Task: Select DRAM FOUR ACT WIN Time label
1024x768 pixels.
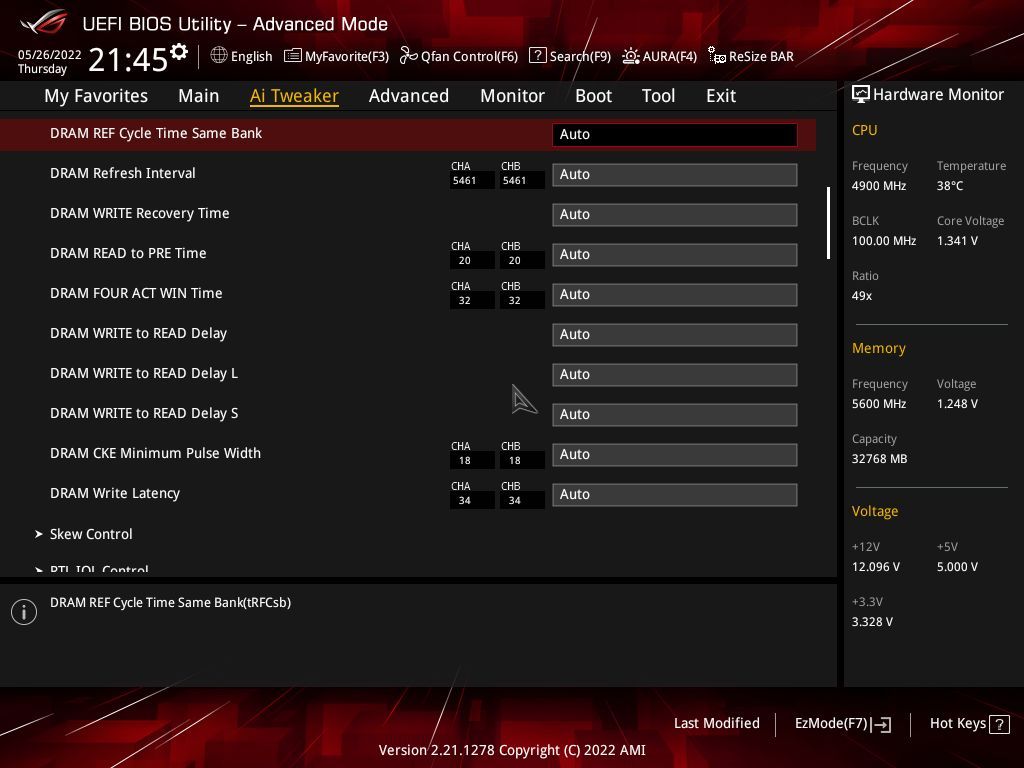Action: pyautogui.click(x=136, y=293)
